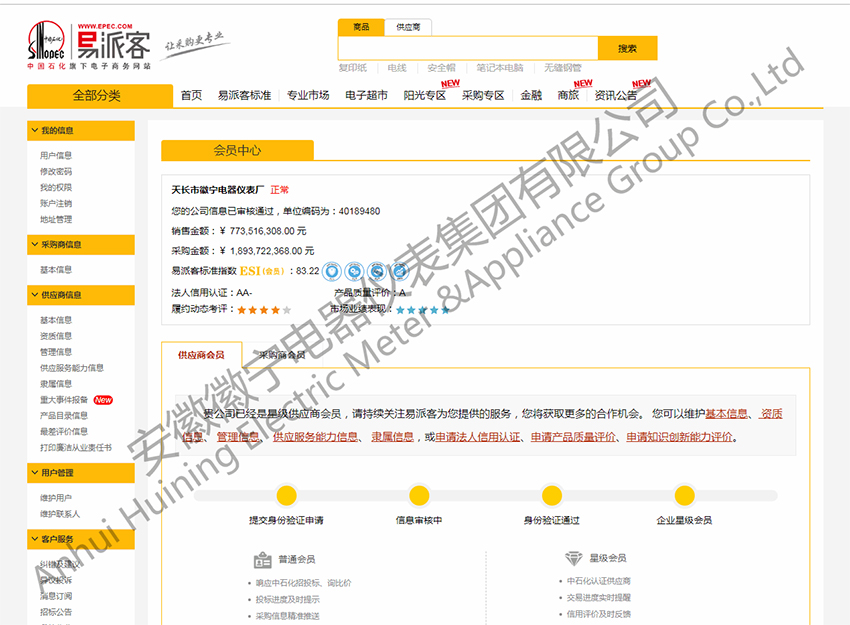The width and height of the screenshot is (850, 625).
Task: Click the 提交身份验证申请 progress step dot
Action: (x=286, y=495)
